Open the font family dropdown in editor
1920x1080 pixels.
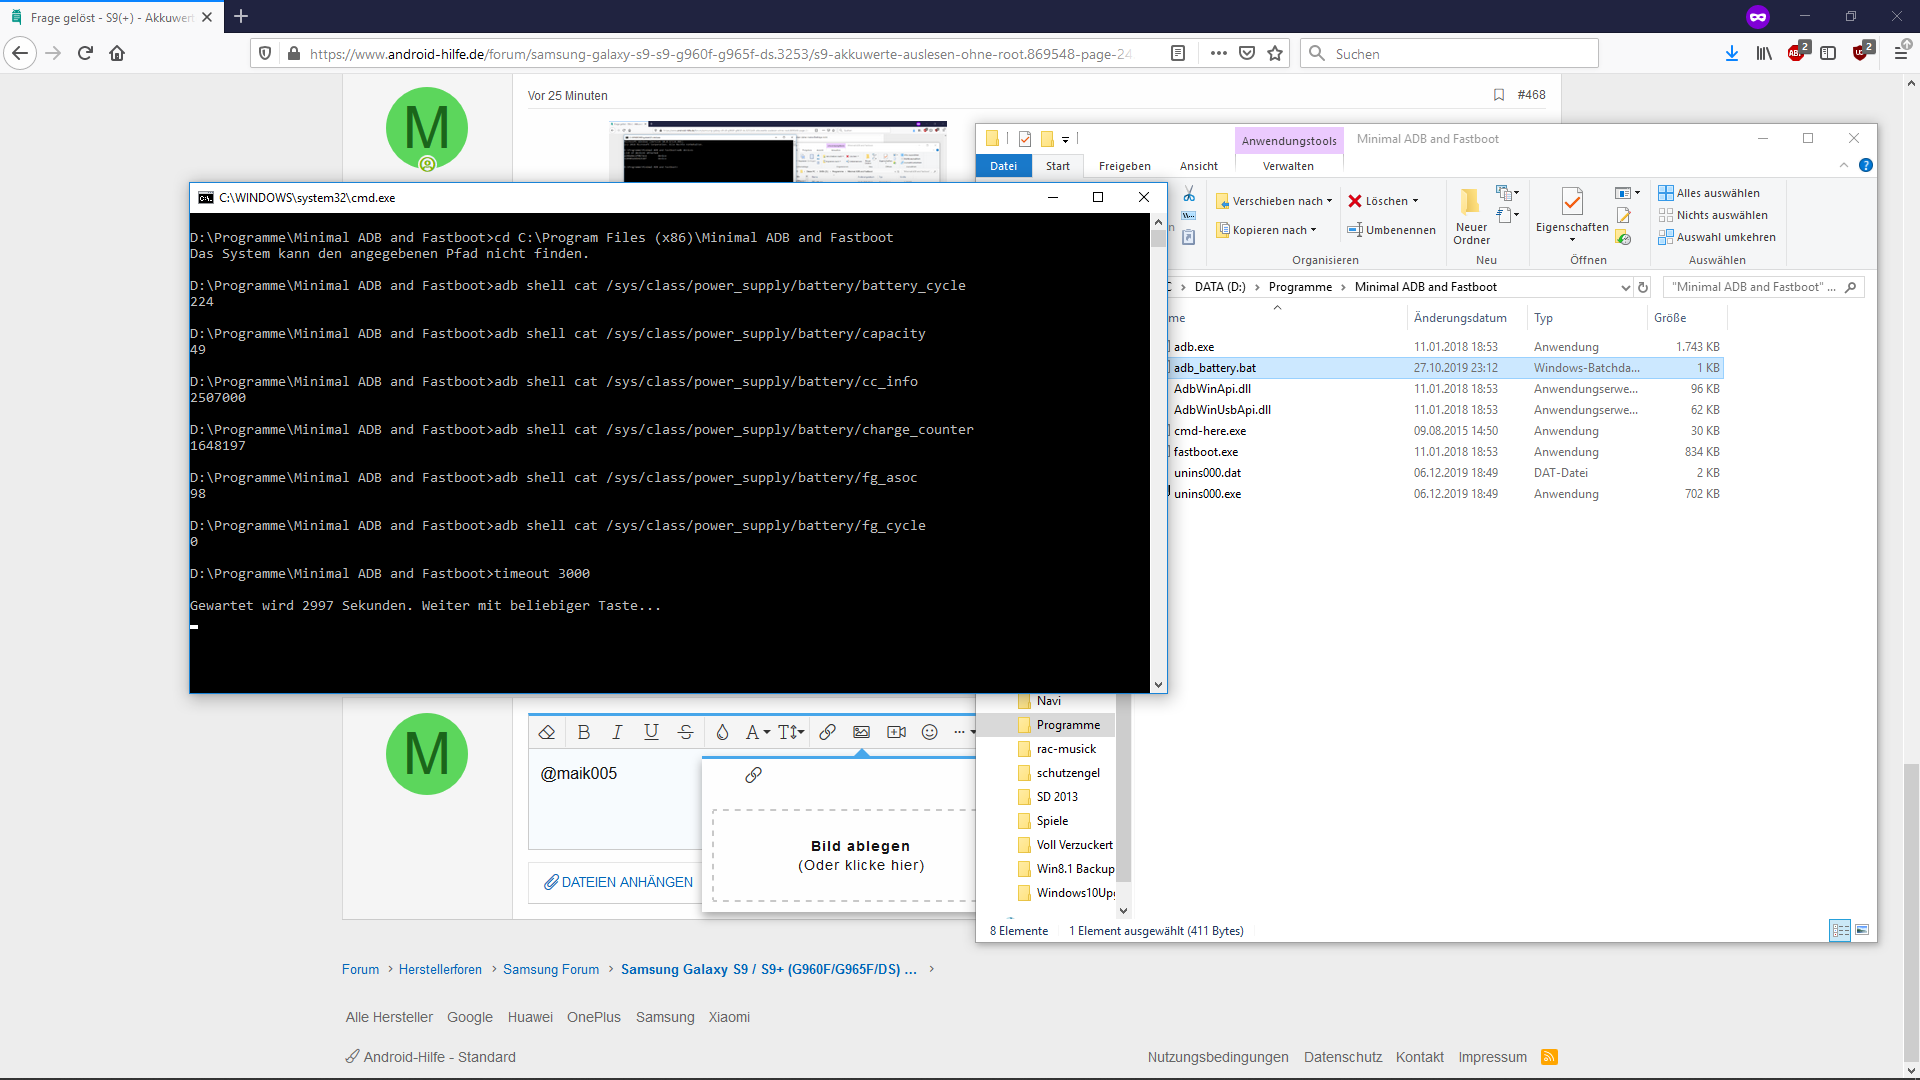757,732
